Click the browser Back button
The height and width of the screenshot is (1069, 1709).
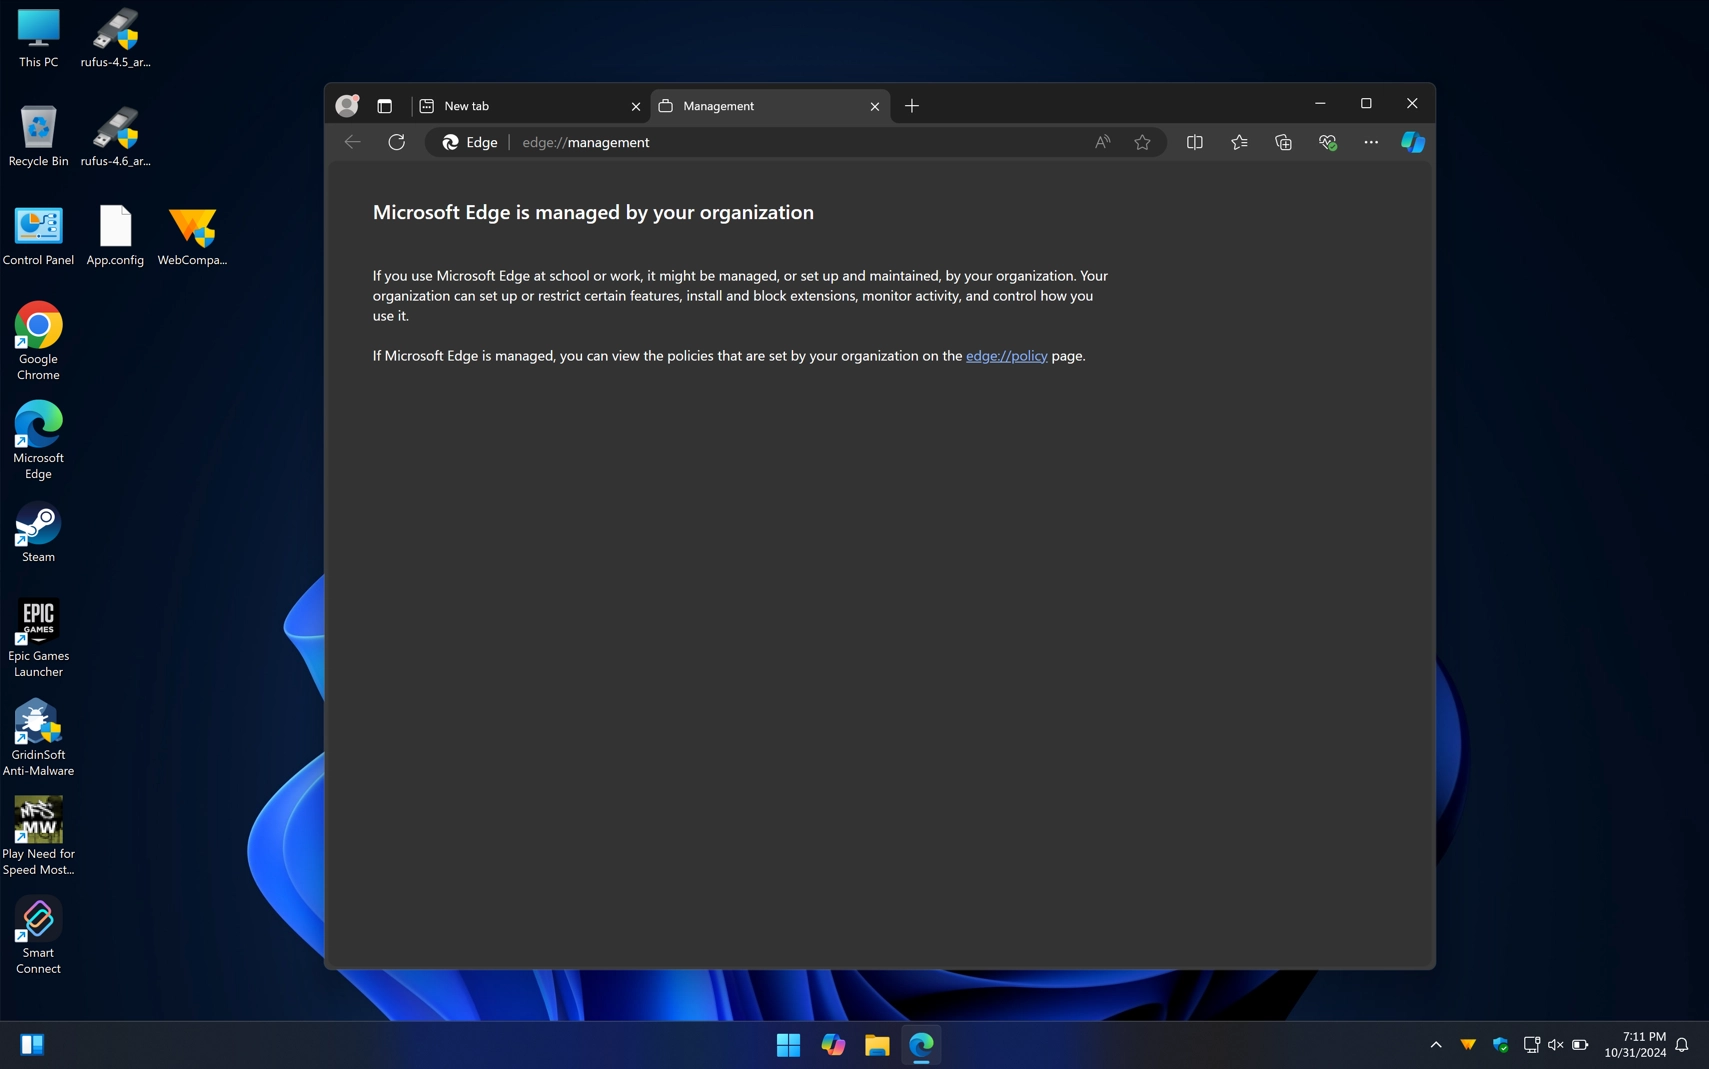point(351,141)
